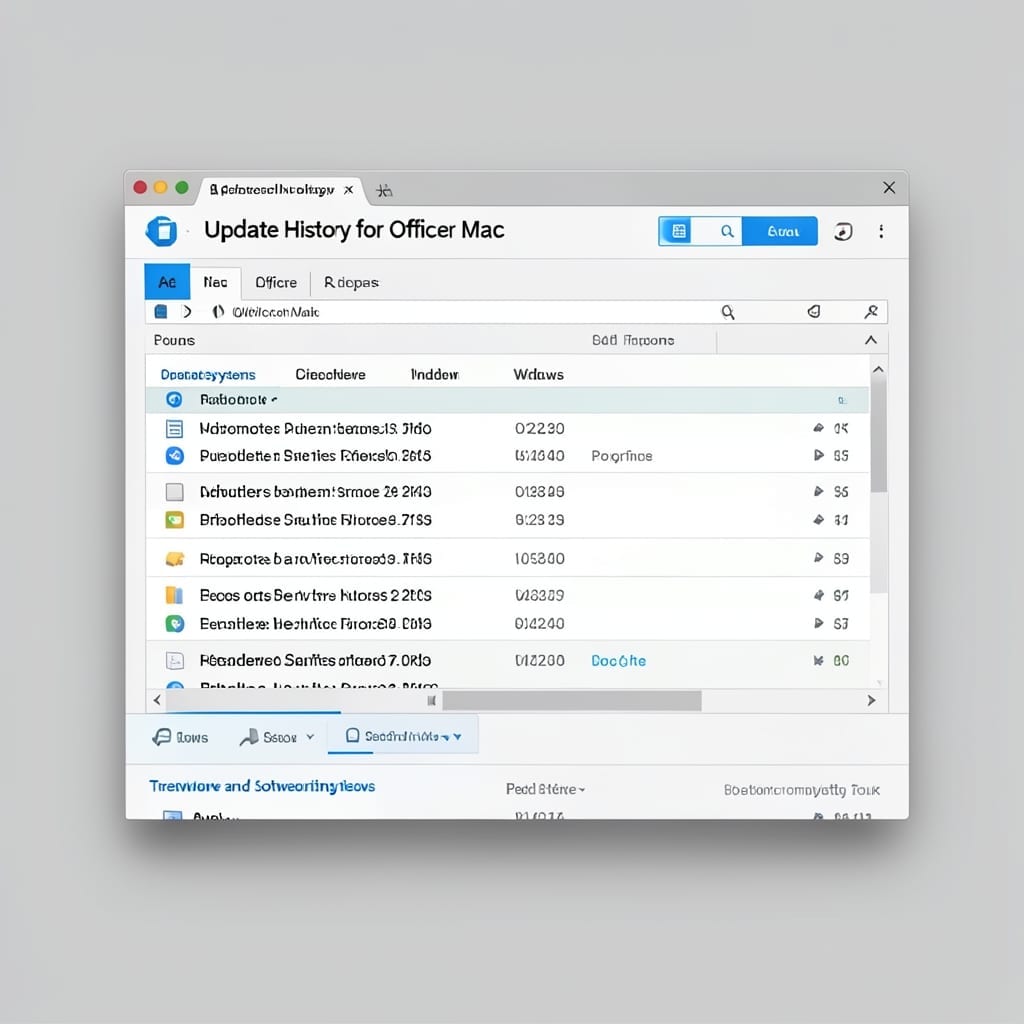
Task: Click green-yellow icon of 'Brisoffedse' row
Action: (x=174, y=520)
